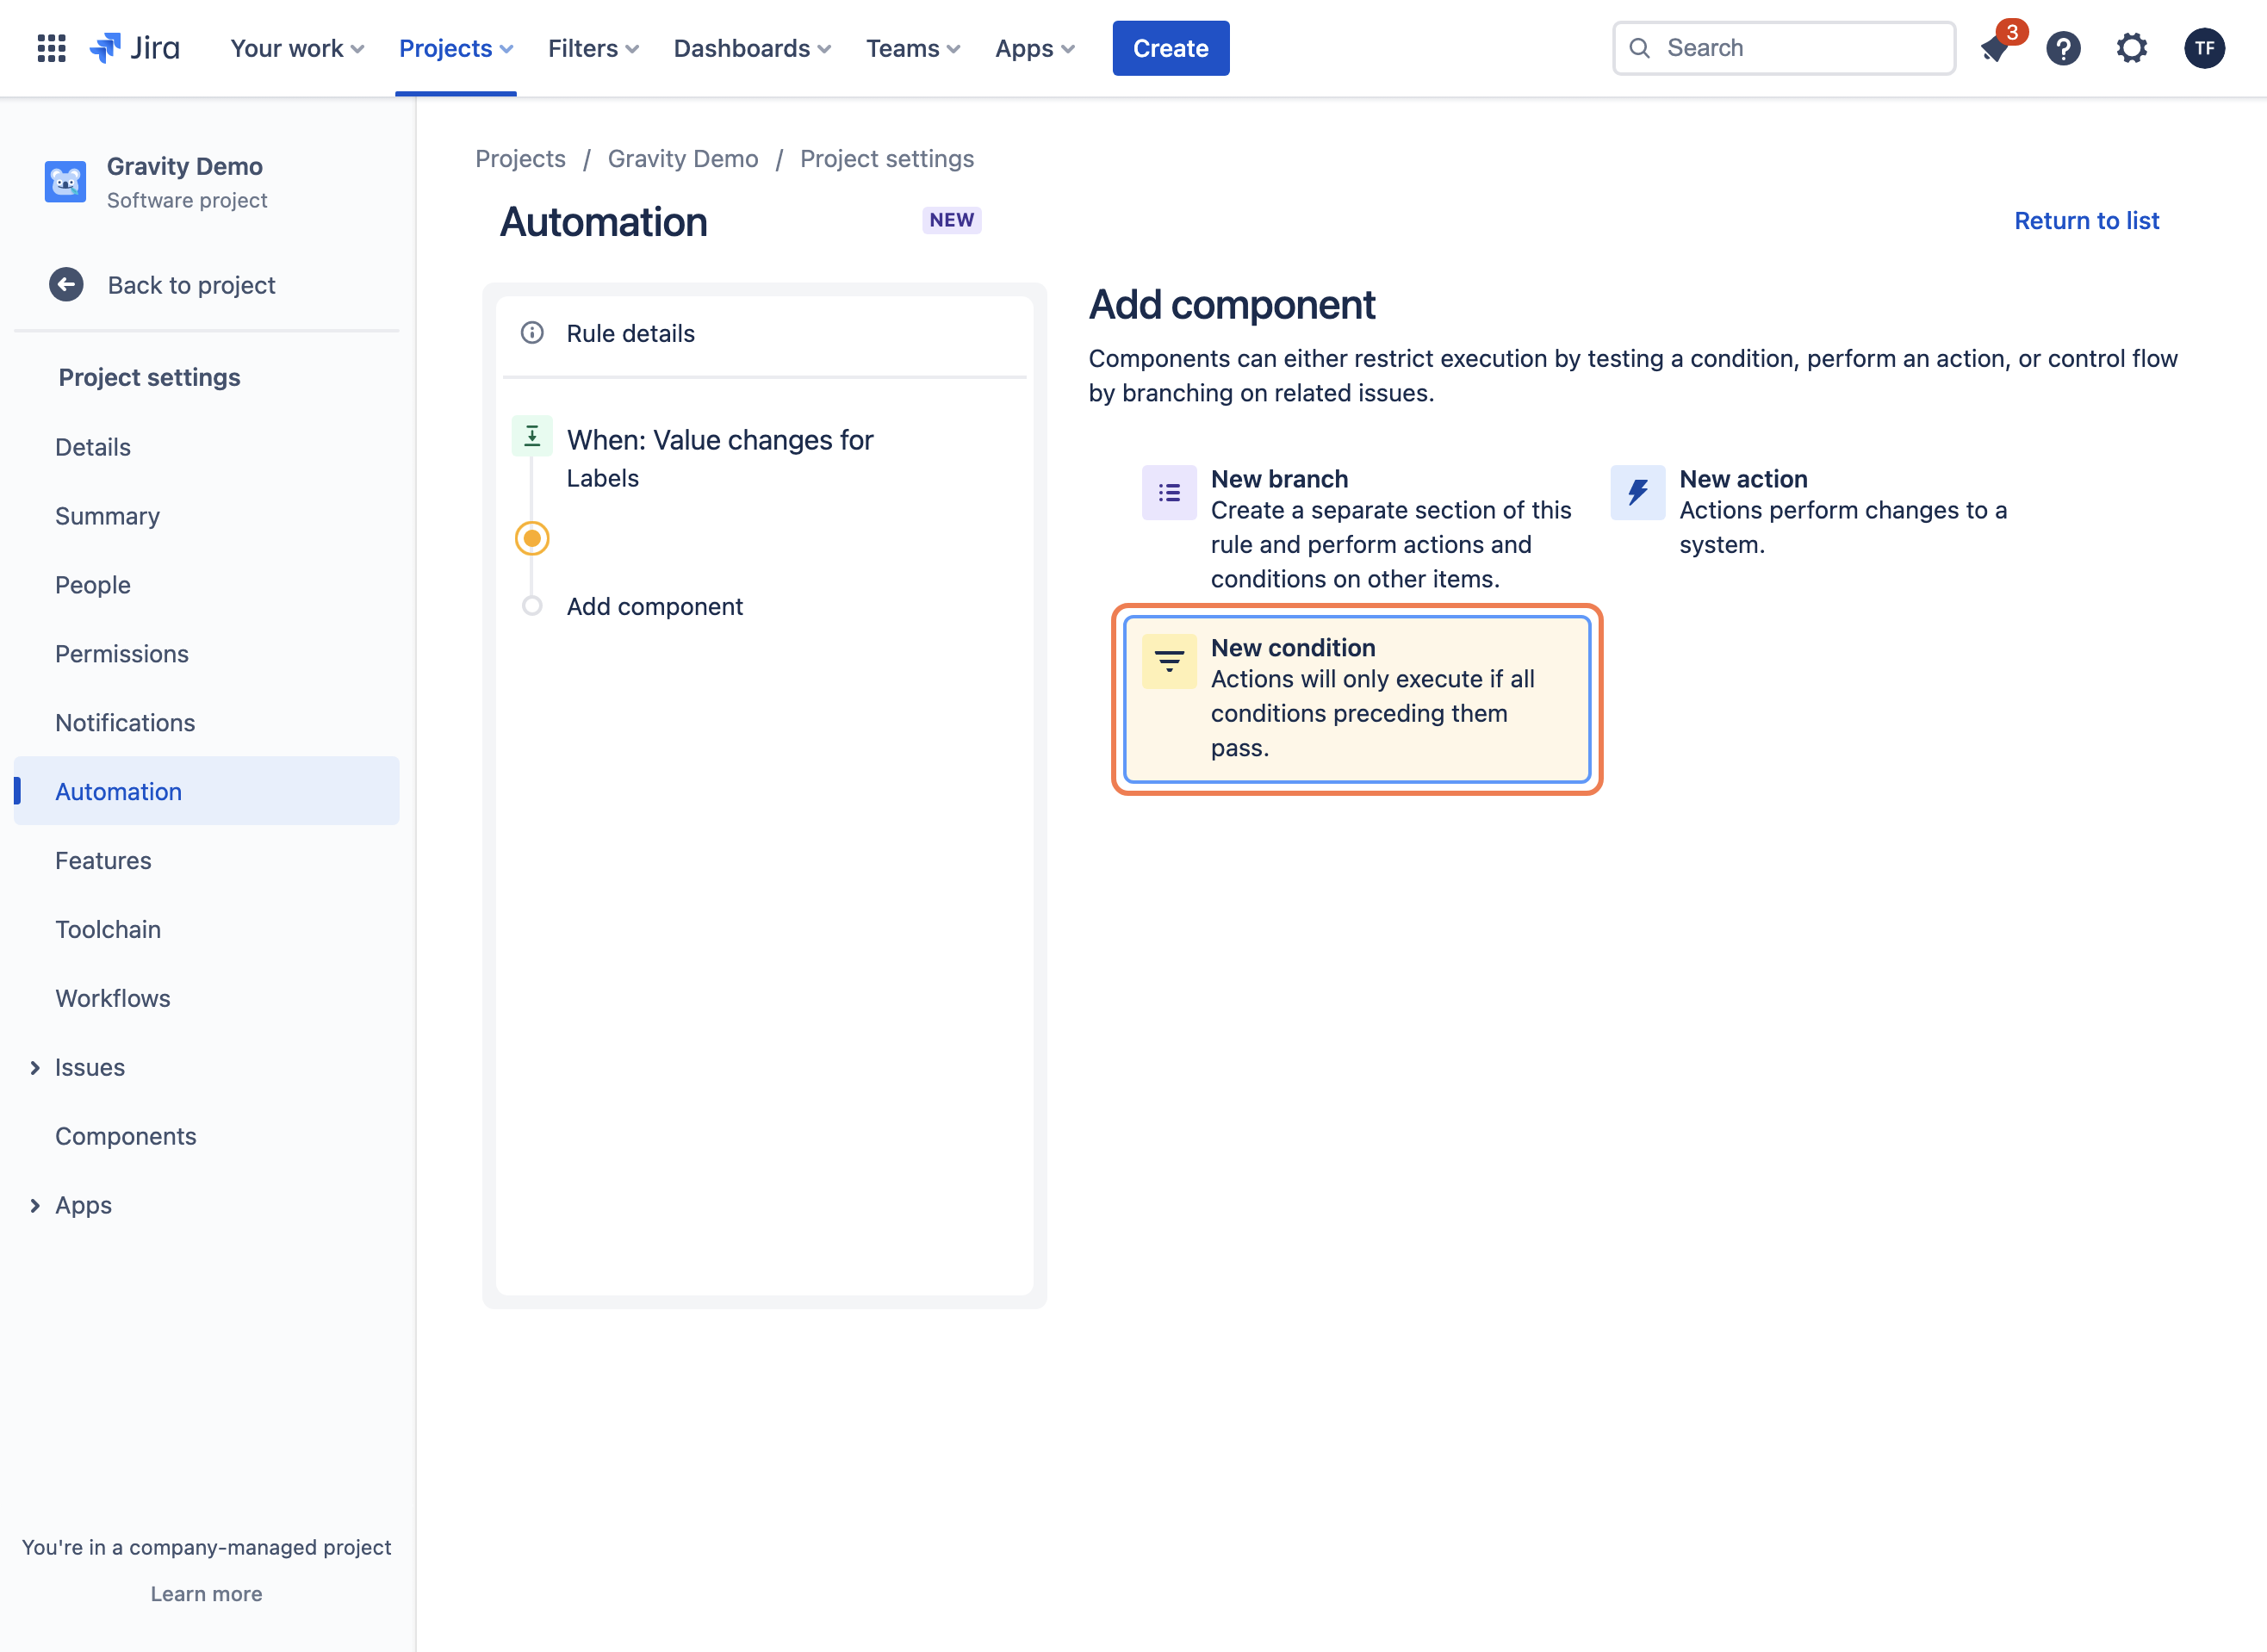Click the search magnifier icon
The width and height of the screenshot is (2267, 1652).
pyautogui.click(x=1640, y=48)
